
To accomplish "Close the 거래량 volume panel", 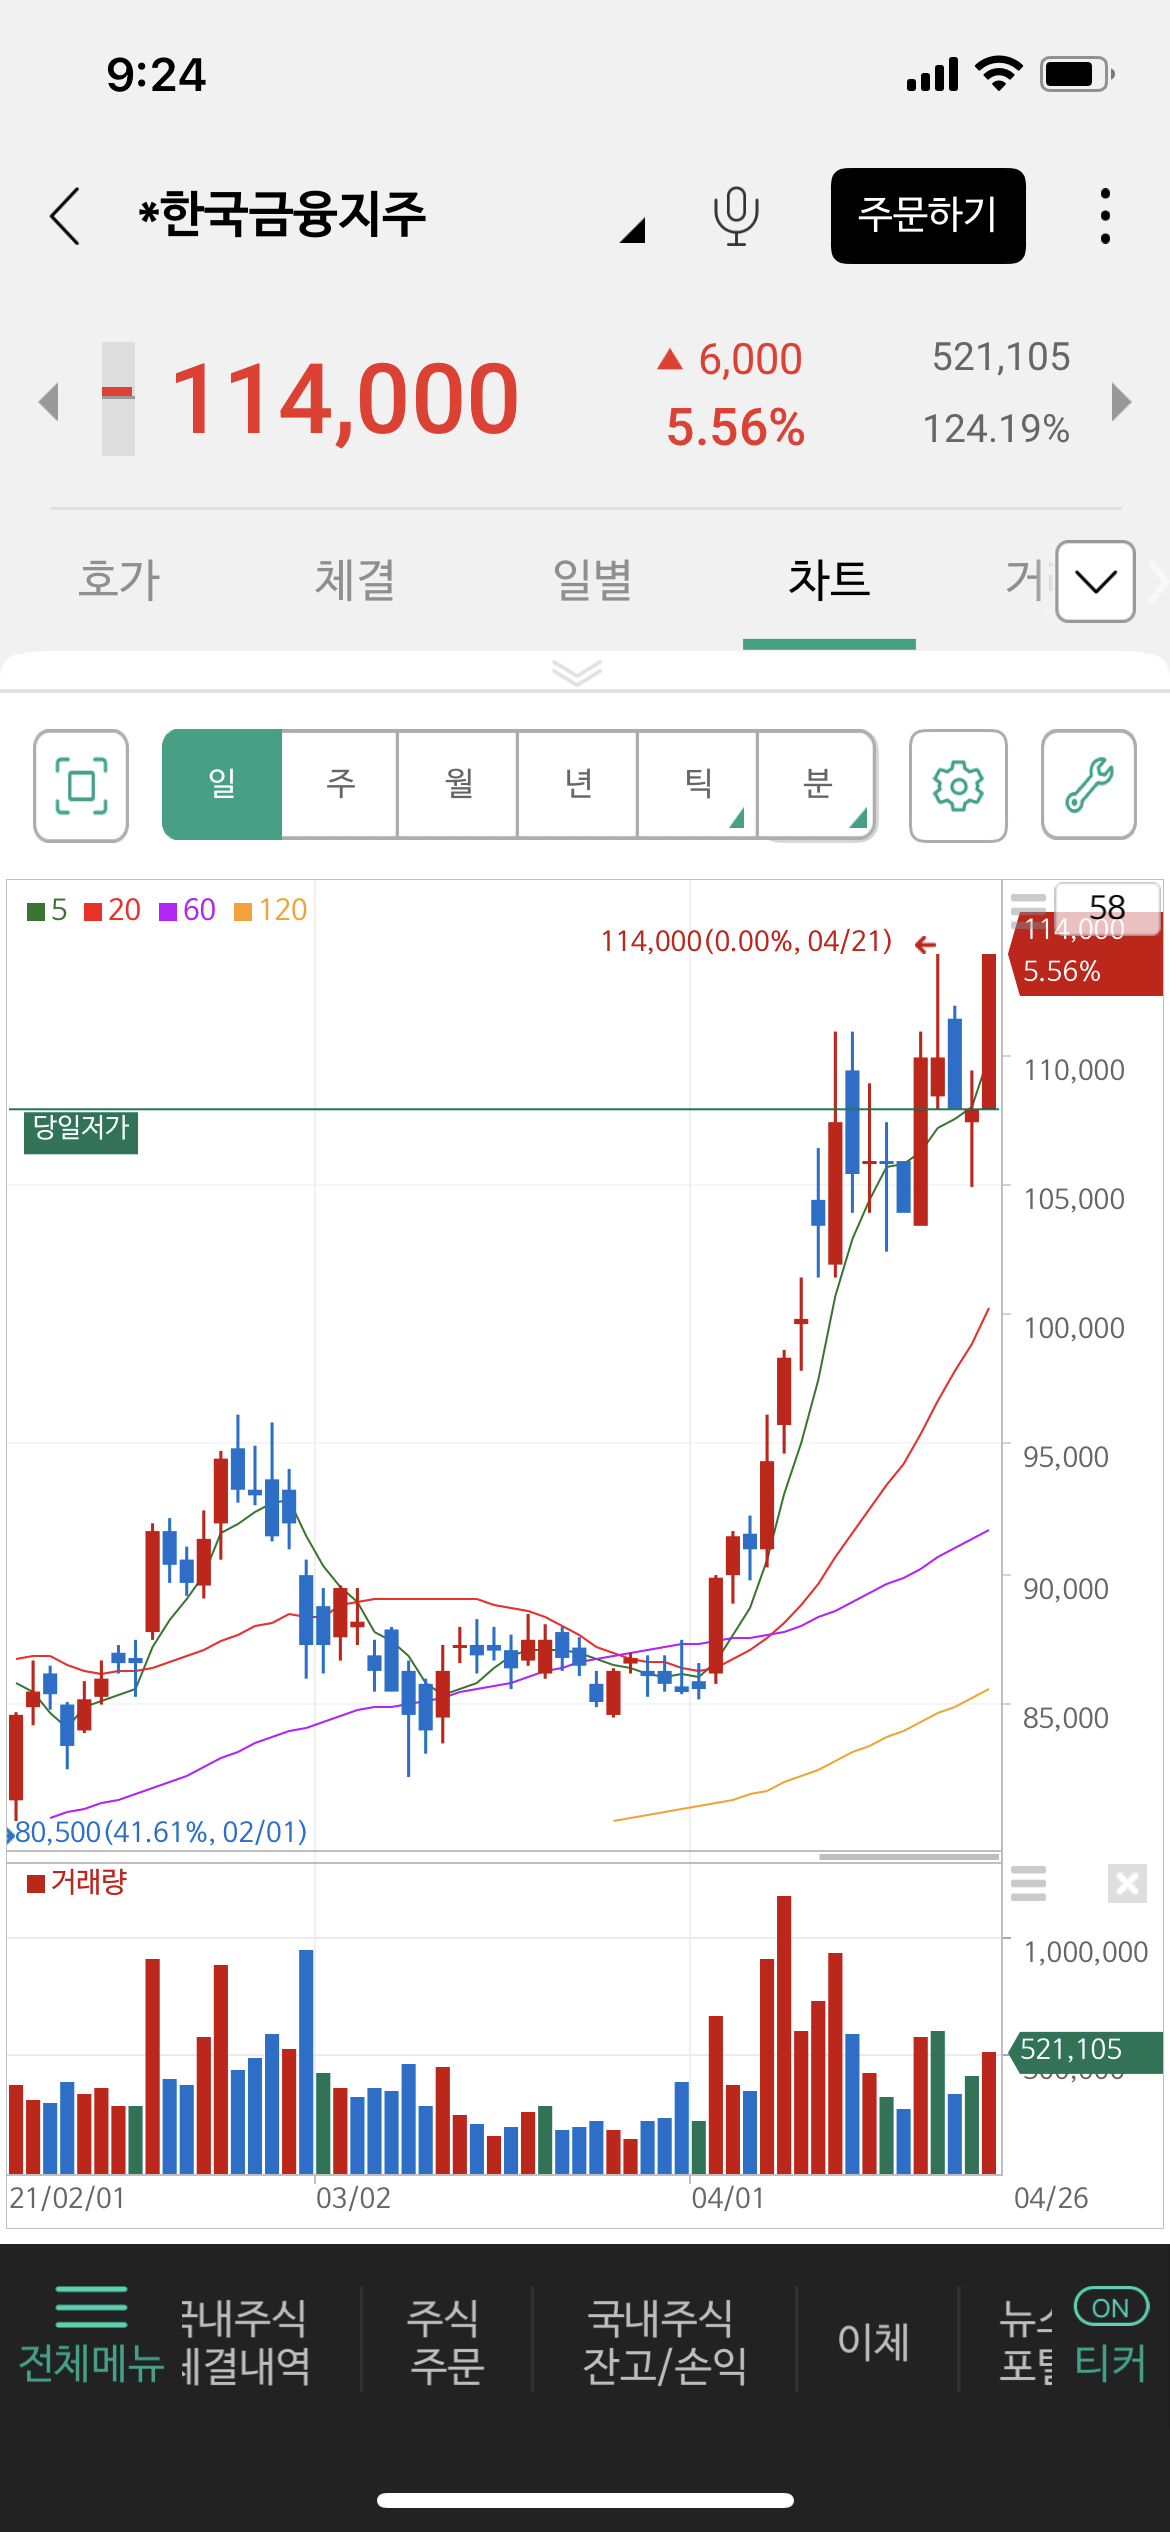I will pyautogui.click(x=1127, y=1884).
